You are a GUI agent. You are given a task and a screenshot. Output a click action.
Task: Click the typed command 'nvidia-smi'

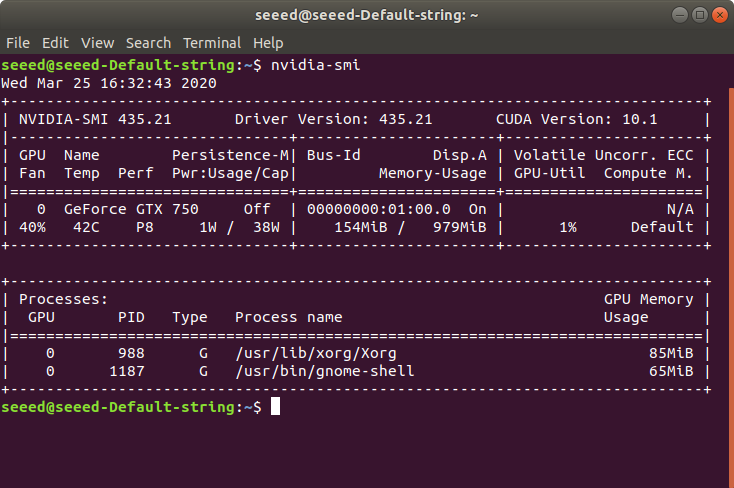[x=316, y=65]
